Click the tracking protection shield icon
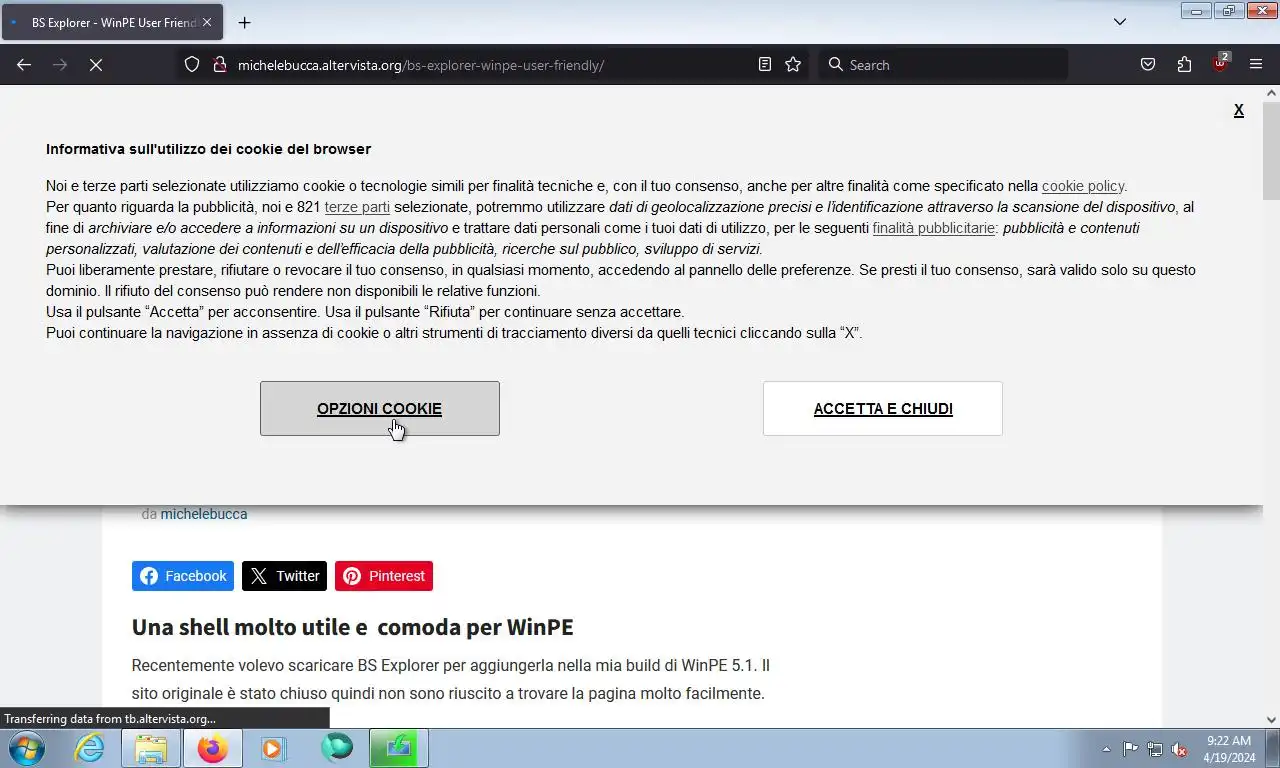1280x768 pixels. pyautogui.click(x=192, y=65)
